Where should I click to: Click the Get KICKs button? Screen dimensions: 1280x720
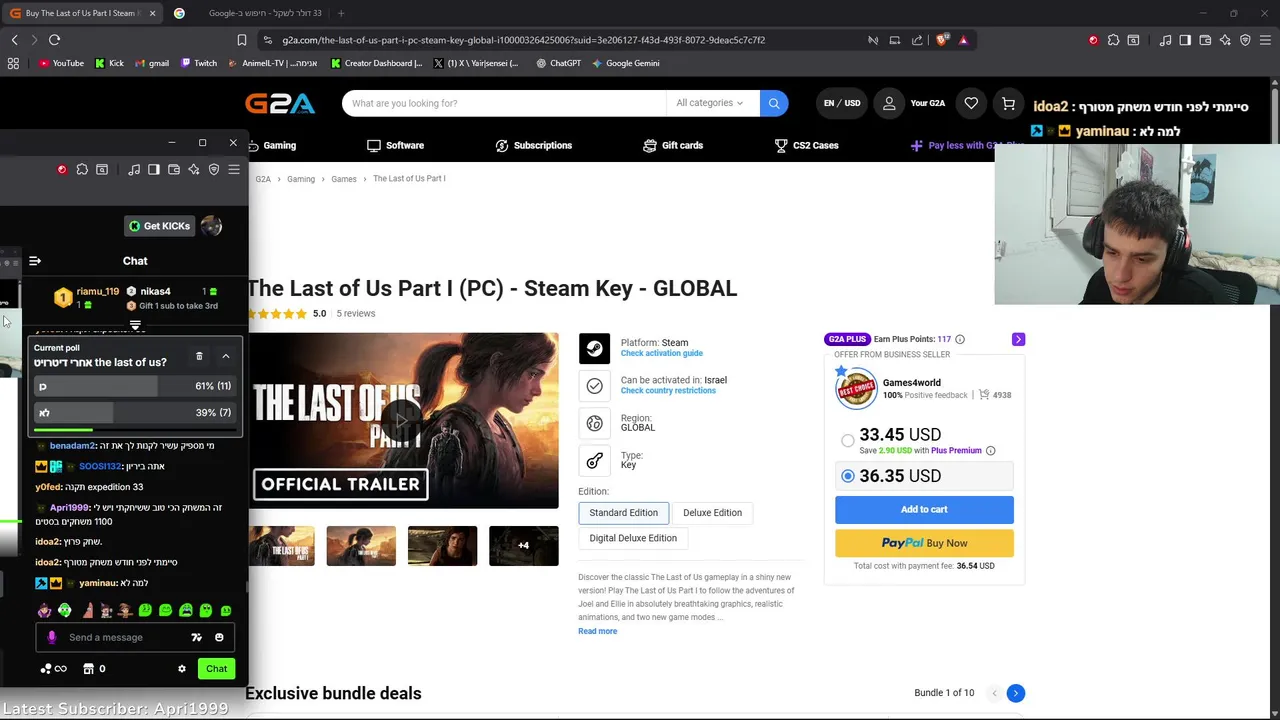(x=159, y=226)
